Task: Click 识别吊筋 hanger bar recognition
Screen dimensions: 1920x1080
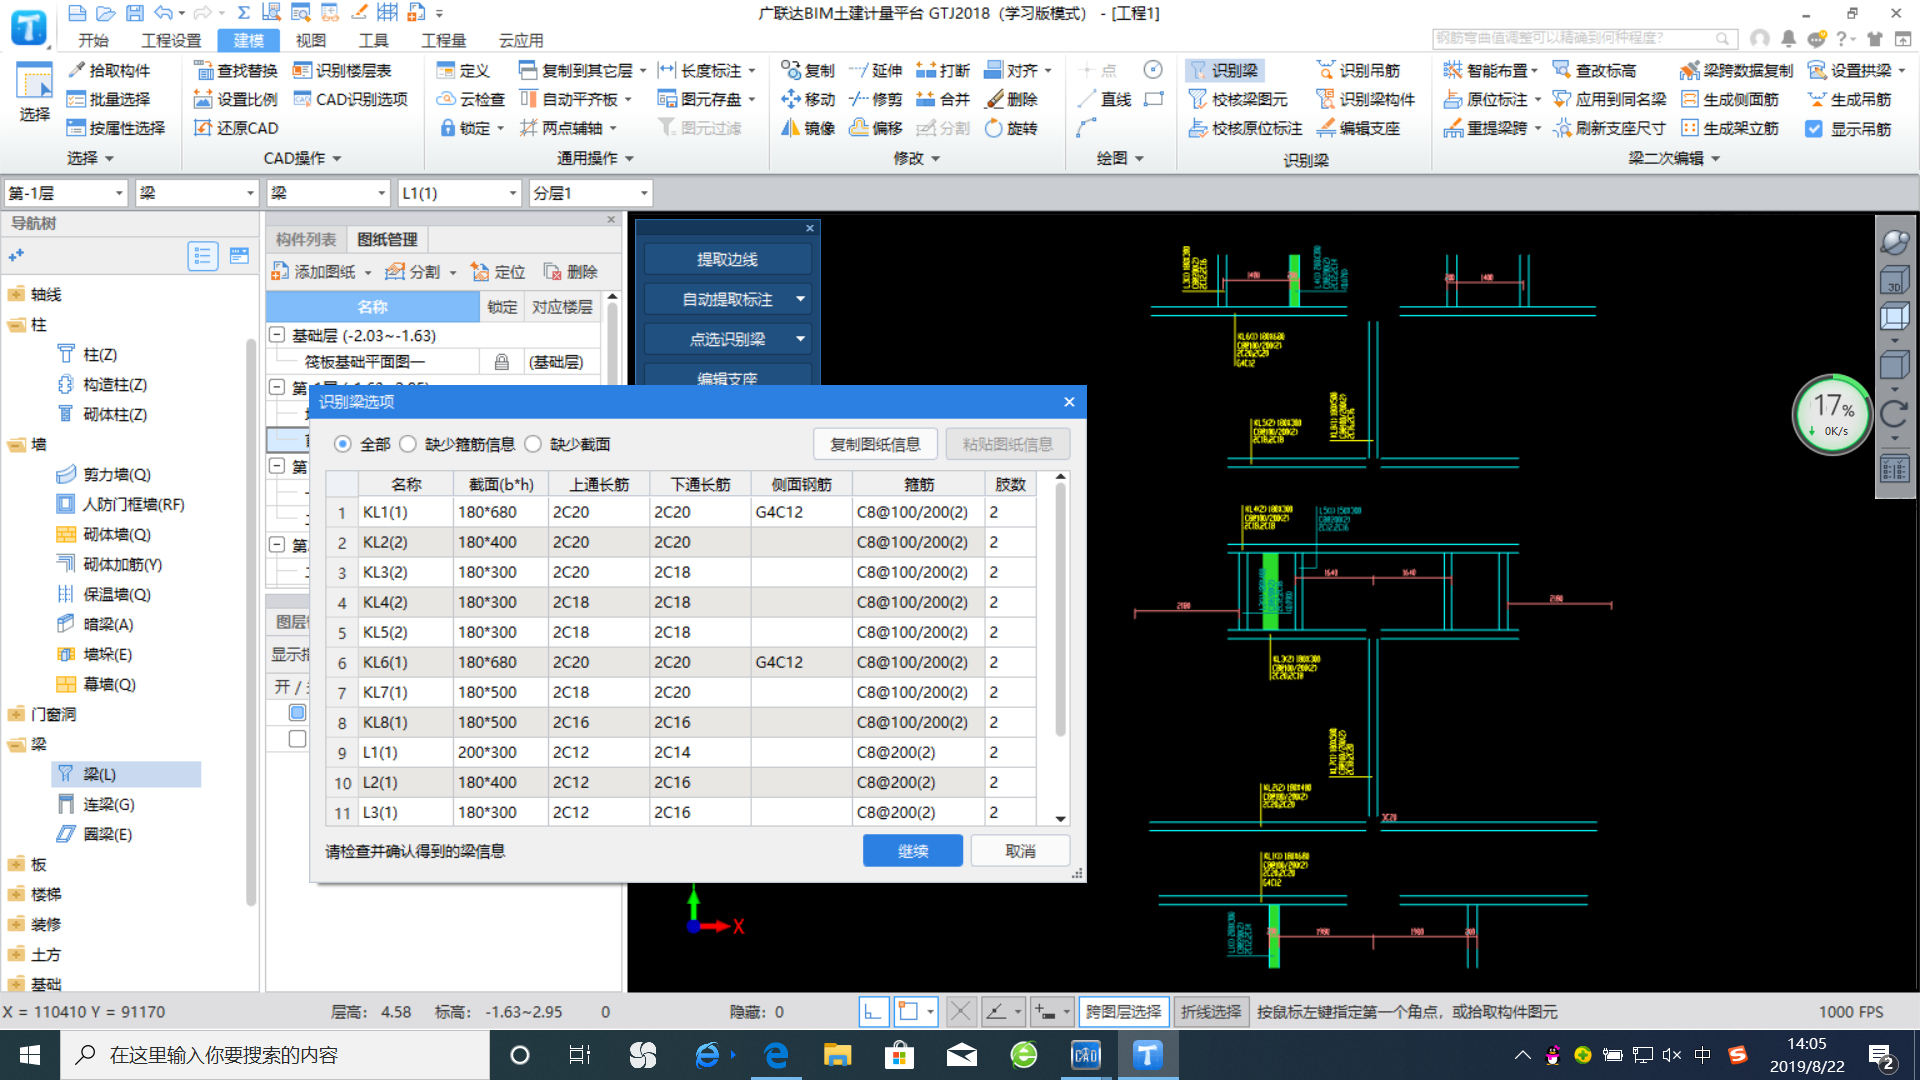Action: click(1358, 70)
